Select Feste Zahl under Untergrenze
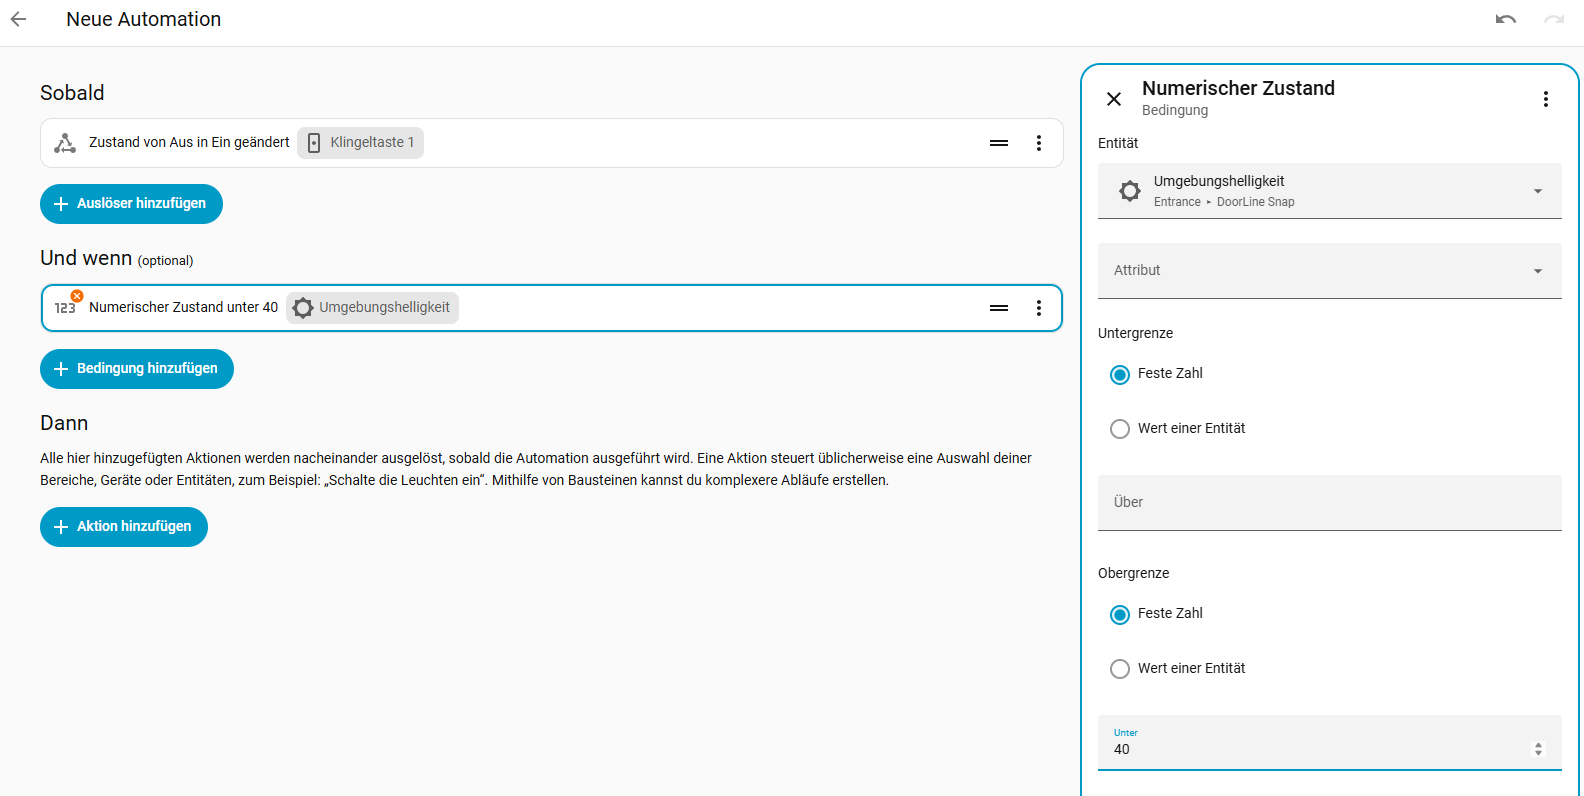Image resolution: width=1584 pixels, height=796 pixels. coord(1120,374)
